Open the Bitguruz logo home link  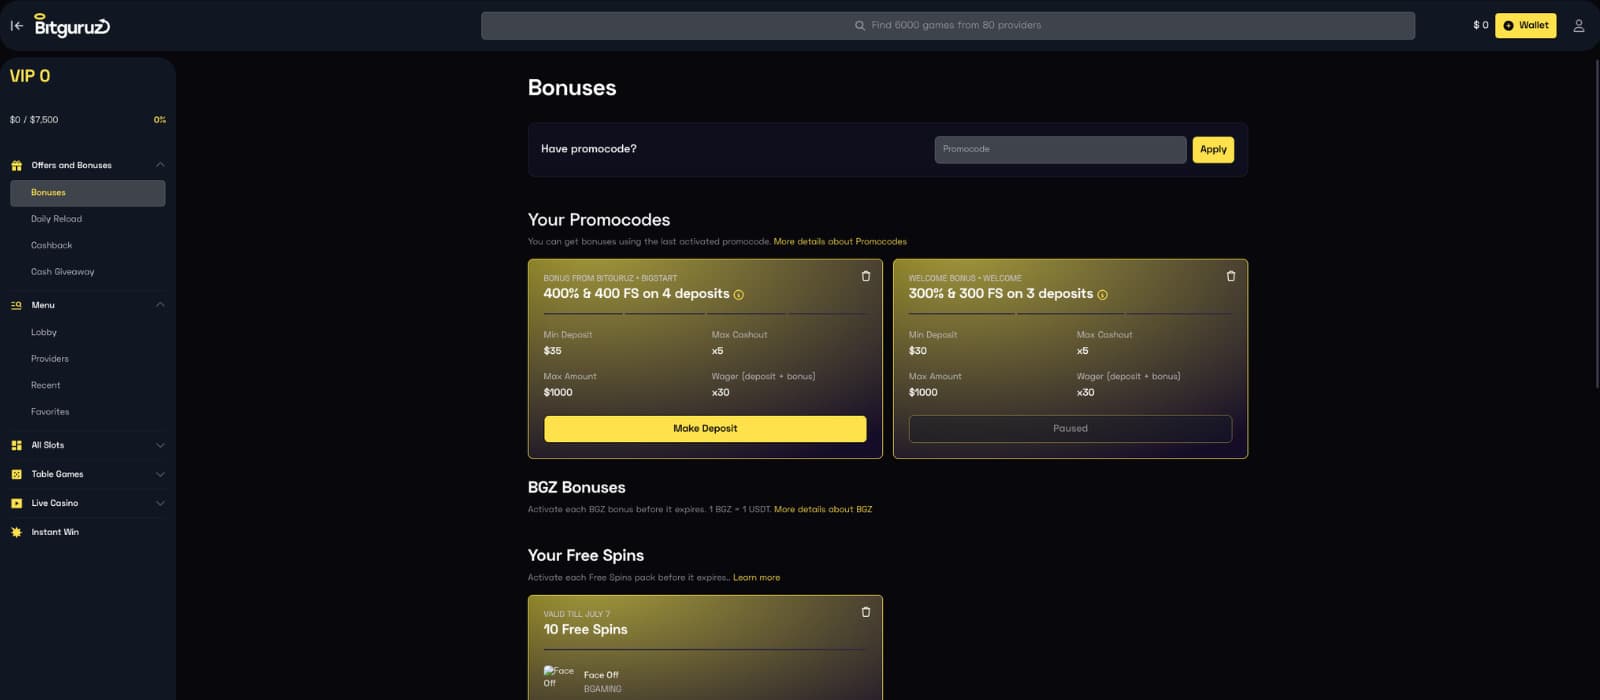tap(72, 25)
